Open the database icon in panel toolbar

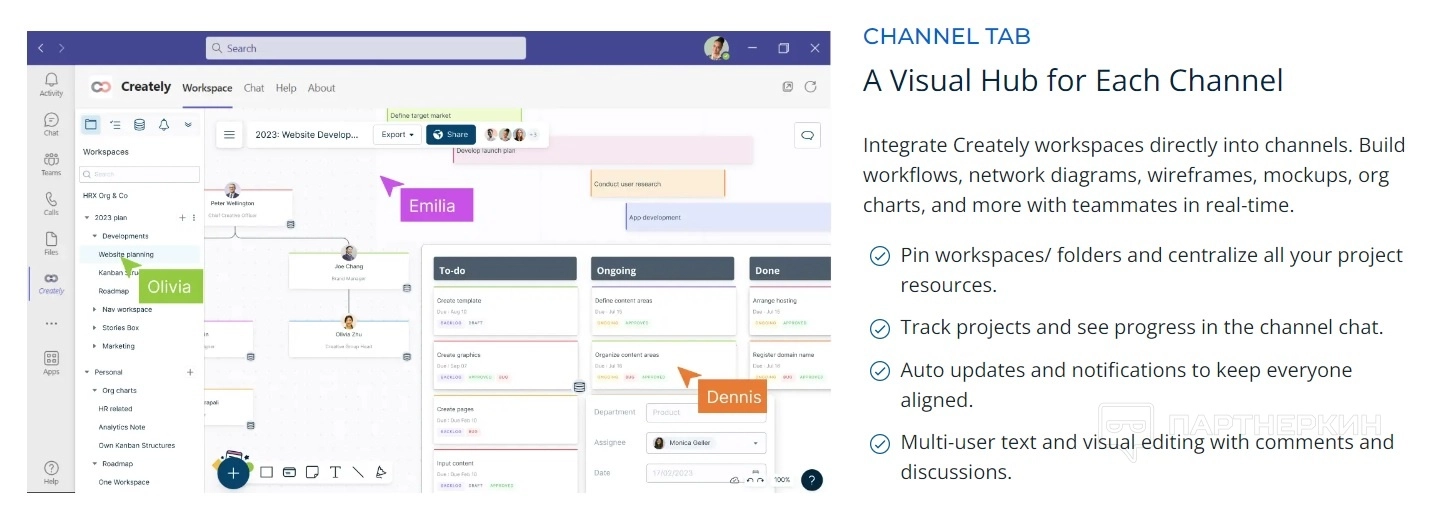(139, 125)
